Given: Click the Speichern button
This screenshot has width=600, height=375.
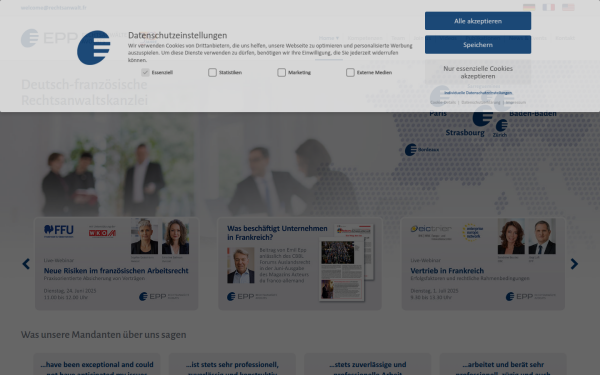Looking at the screenshot, I should pyautogui.click(x=478, y=45).
